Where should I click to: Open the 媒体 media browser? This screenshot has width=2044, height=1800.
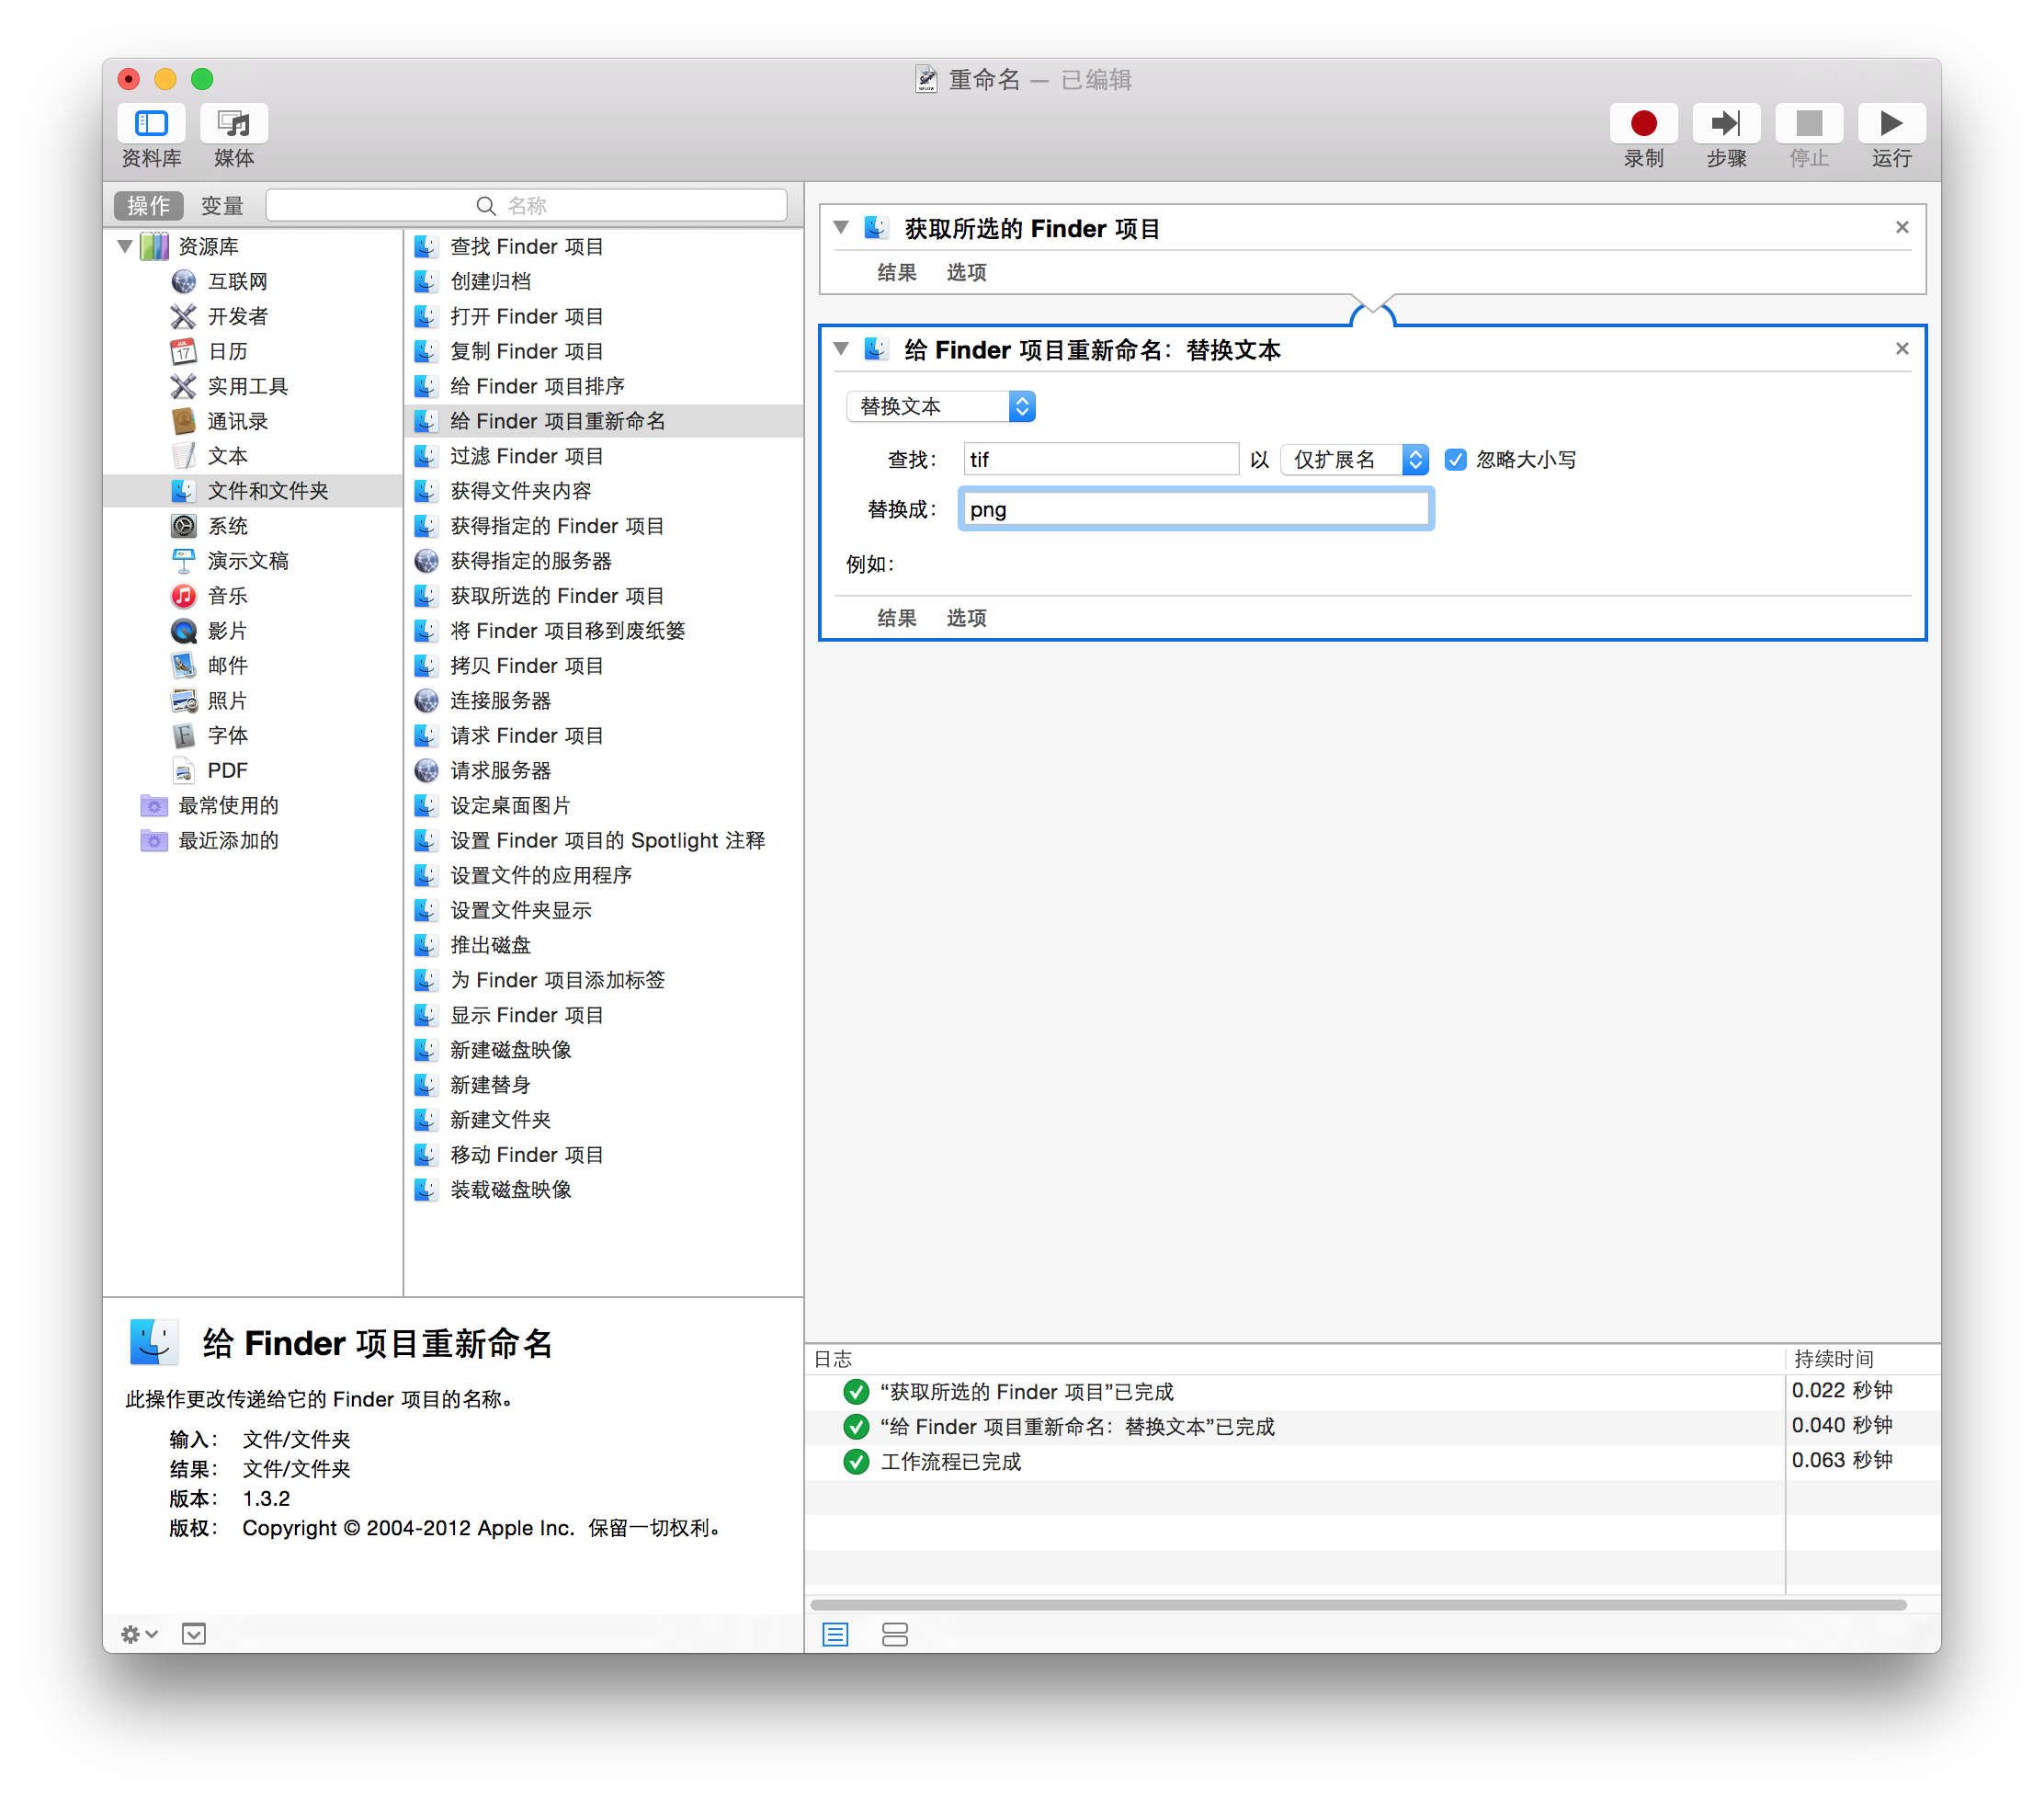[x=234, y=124]
